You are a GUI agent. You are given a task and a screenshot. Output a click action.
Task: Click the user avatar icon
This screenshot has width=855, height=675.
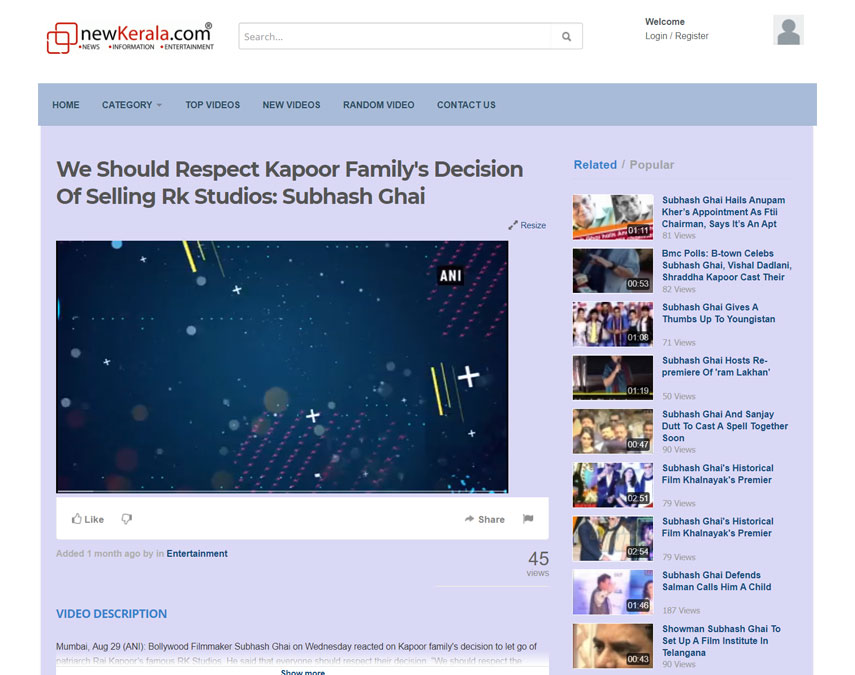coord(788,30)
